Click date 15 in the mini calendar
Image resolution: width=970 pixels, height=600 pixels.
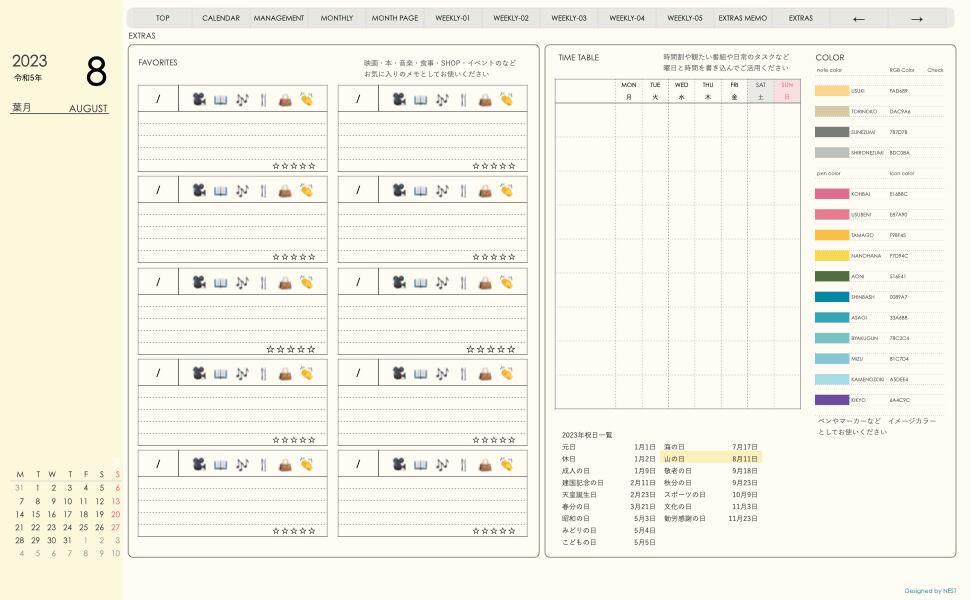point(37,514)
